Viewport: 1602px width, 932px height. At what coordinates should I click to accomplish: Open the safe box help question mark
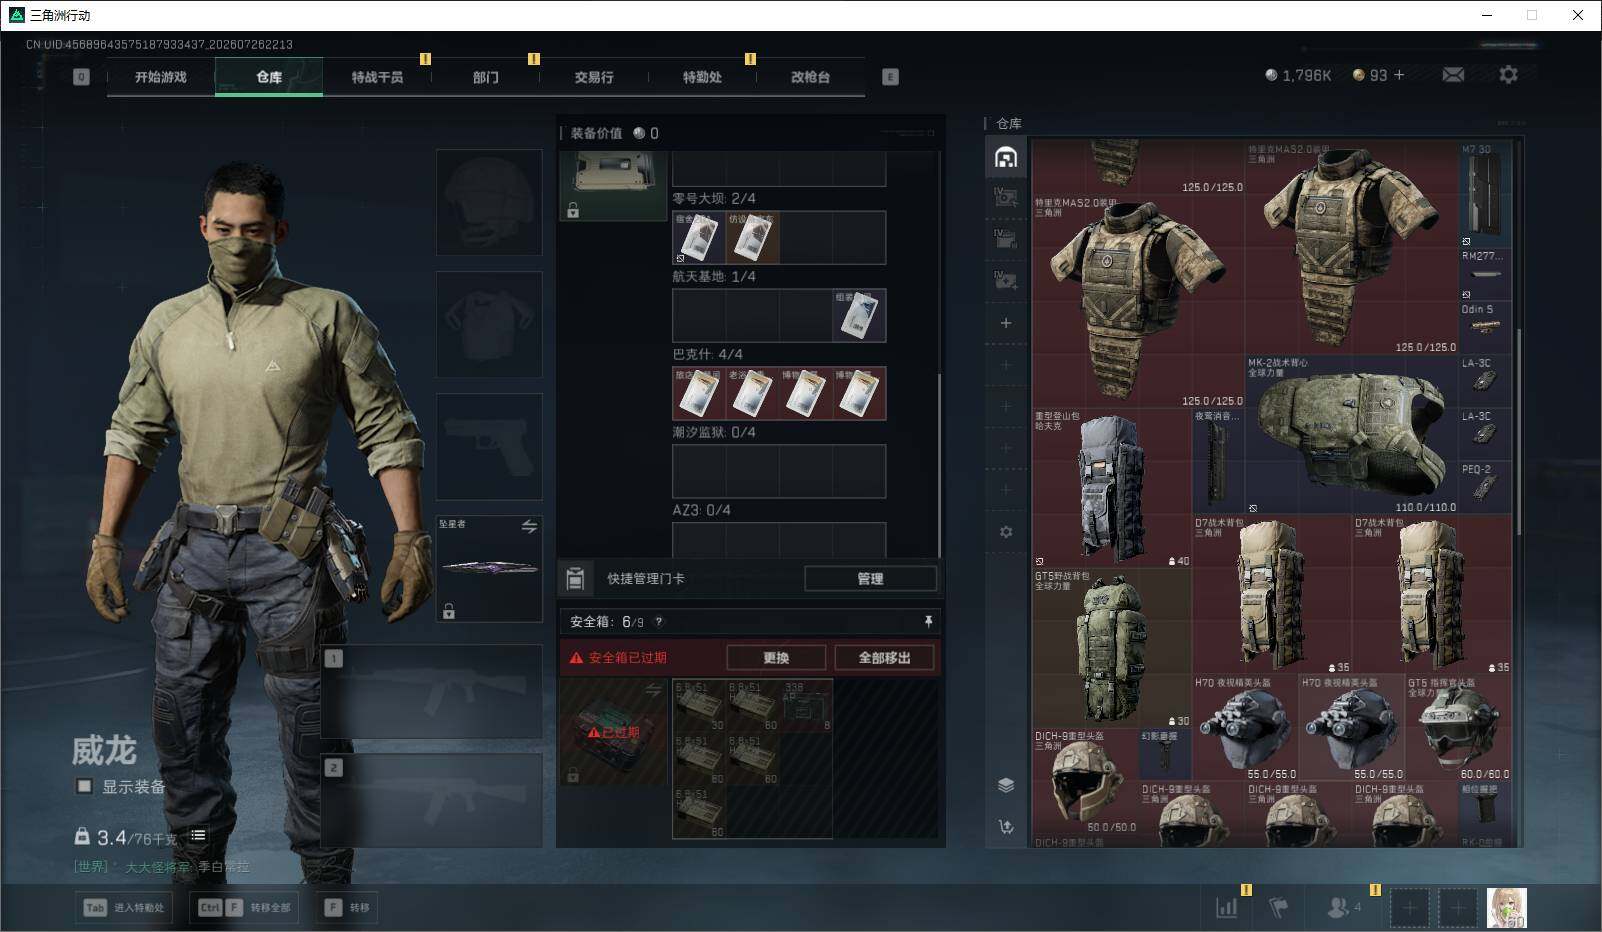pyautogui.click(x=658, y=622)
